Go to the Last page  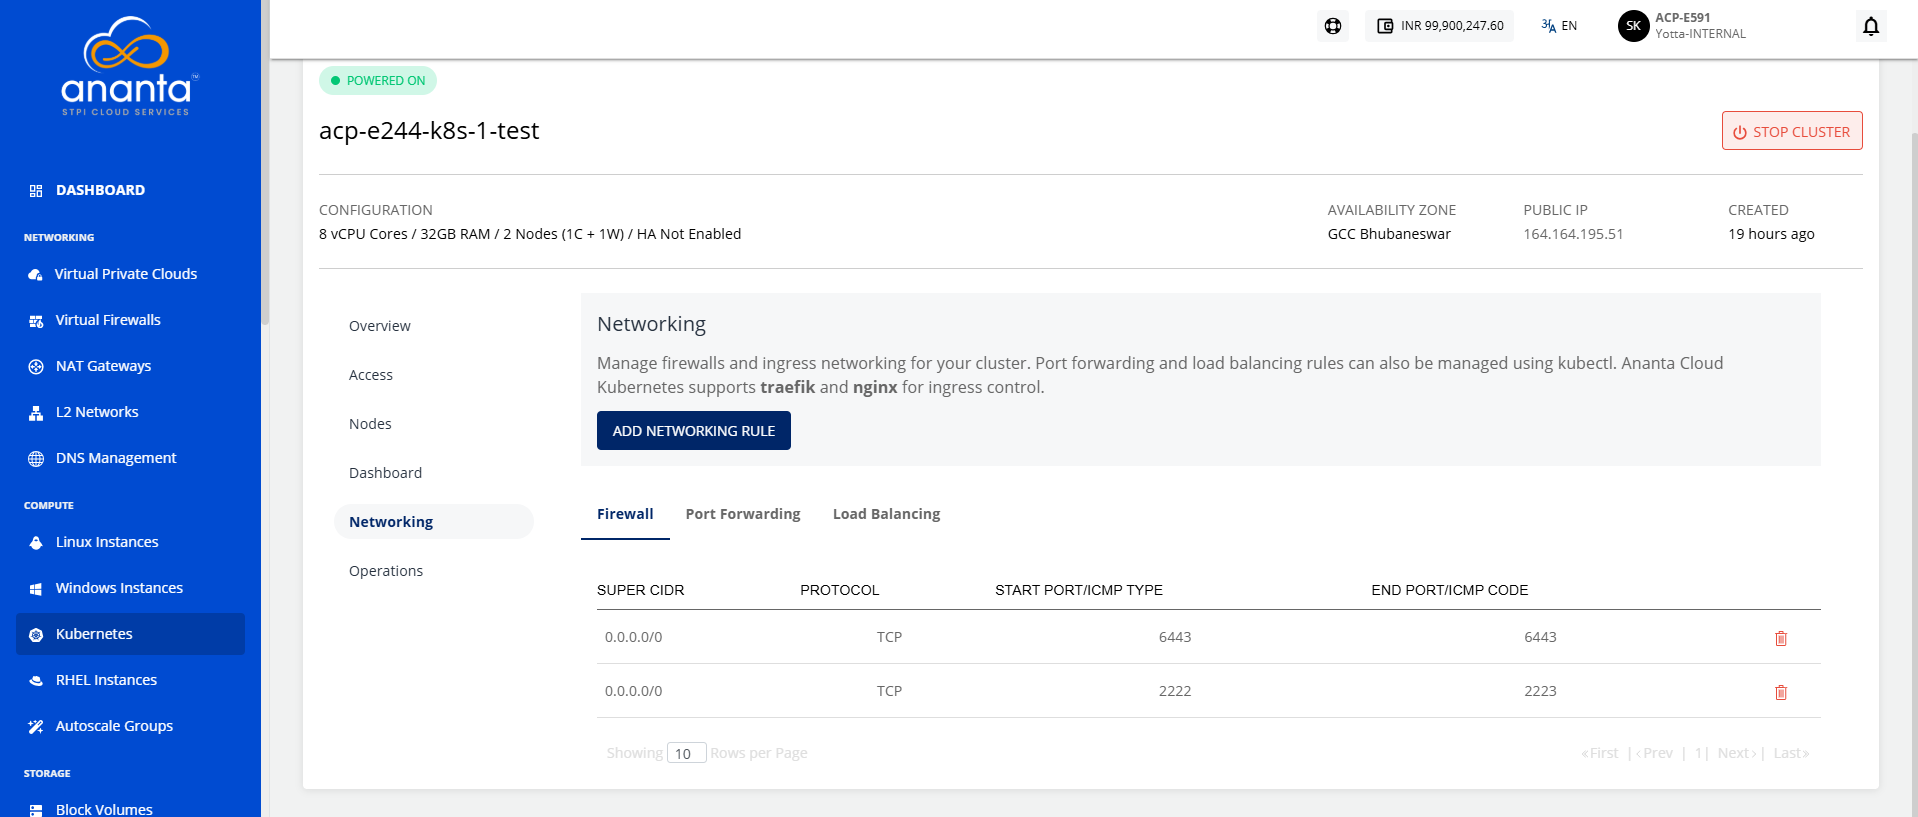click(1791, 753)
